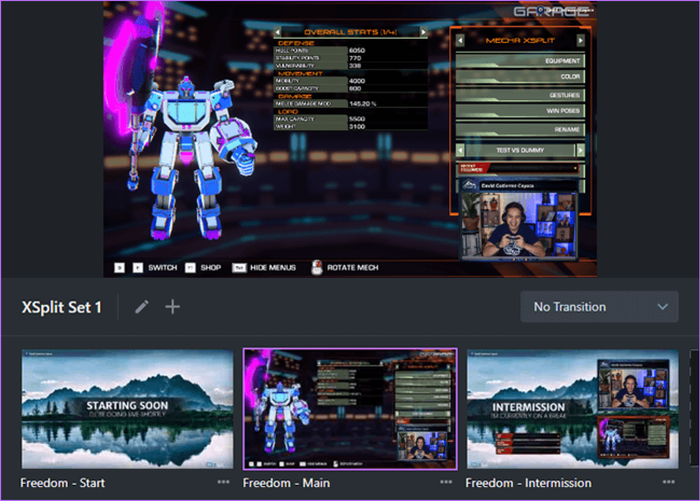
Task: Open the Gestures menu in preview
Action: click(x=520, y=95)
